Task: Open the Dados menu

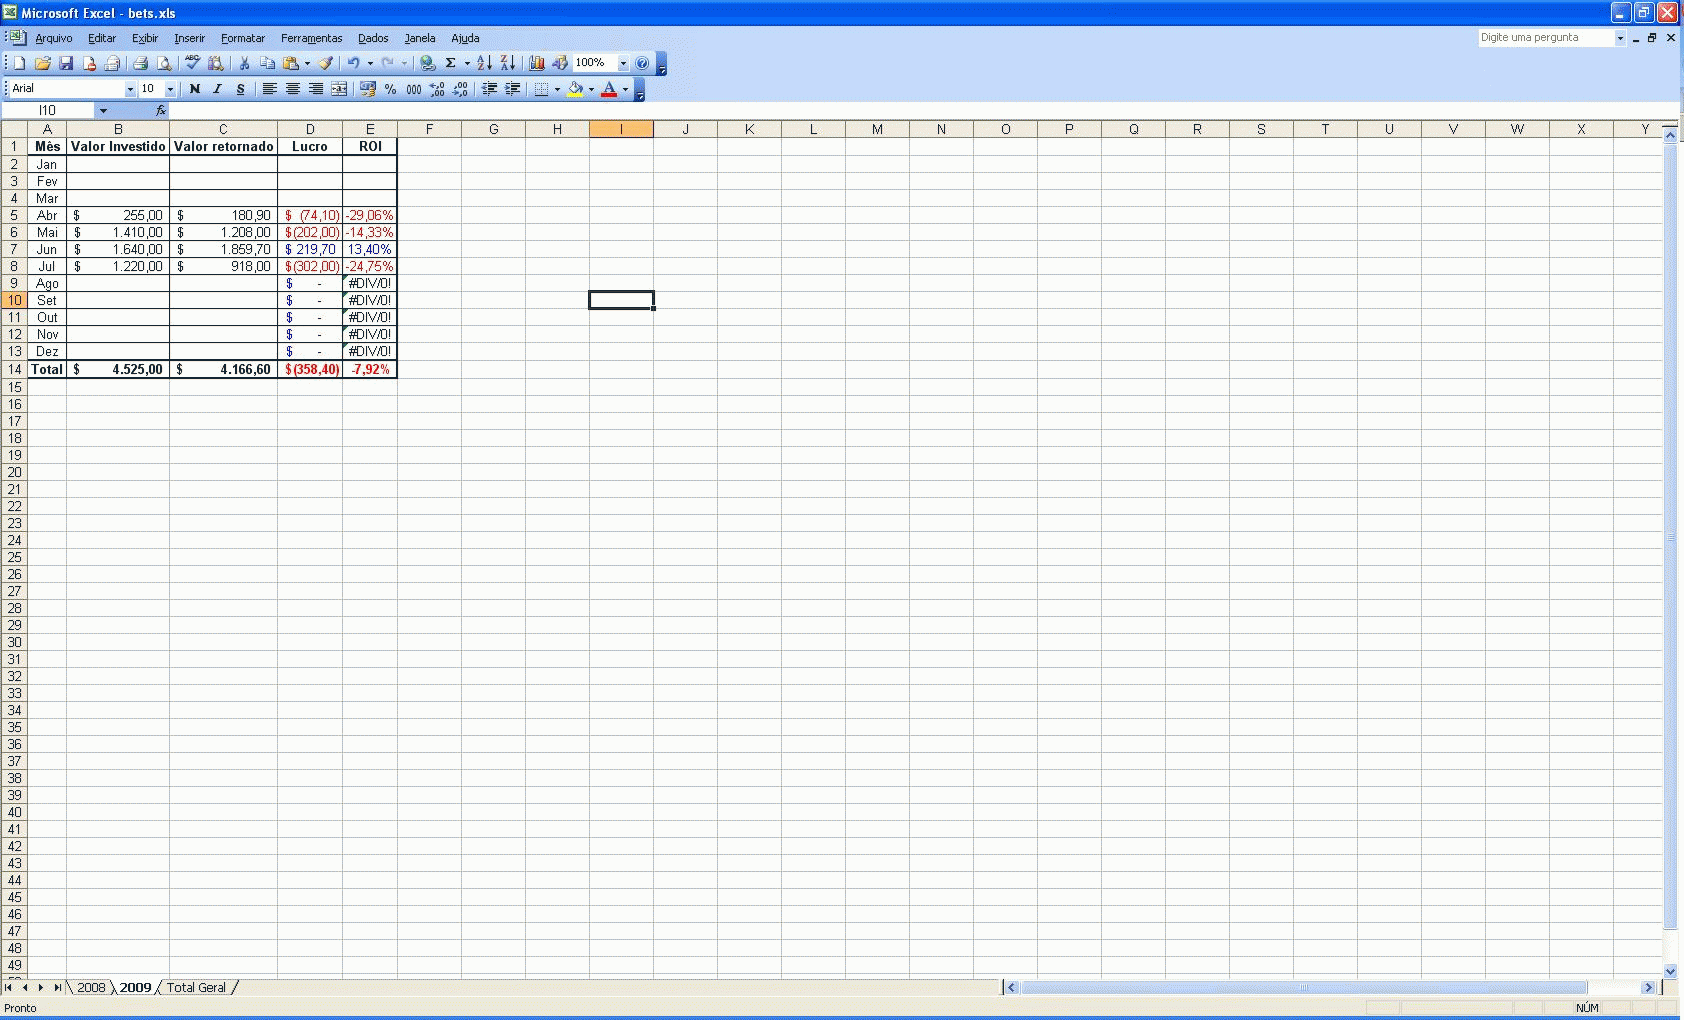Action: [x=373, y=38]
